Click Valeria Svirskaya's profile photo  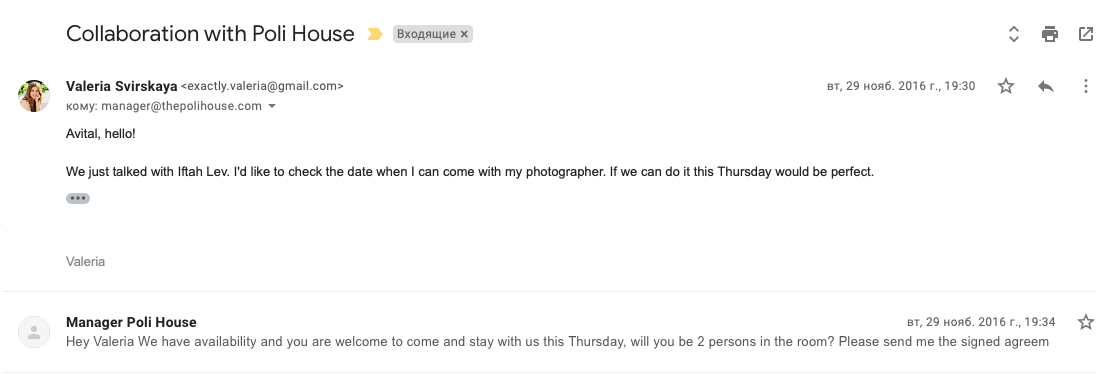(34, 96)
